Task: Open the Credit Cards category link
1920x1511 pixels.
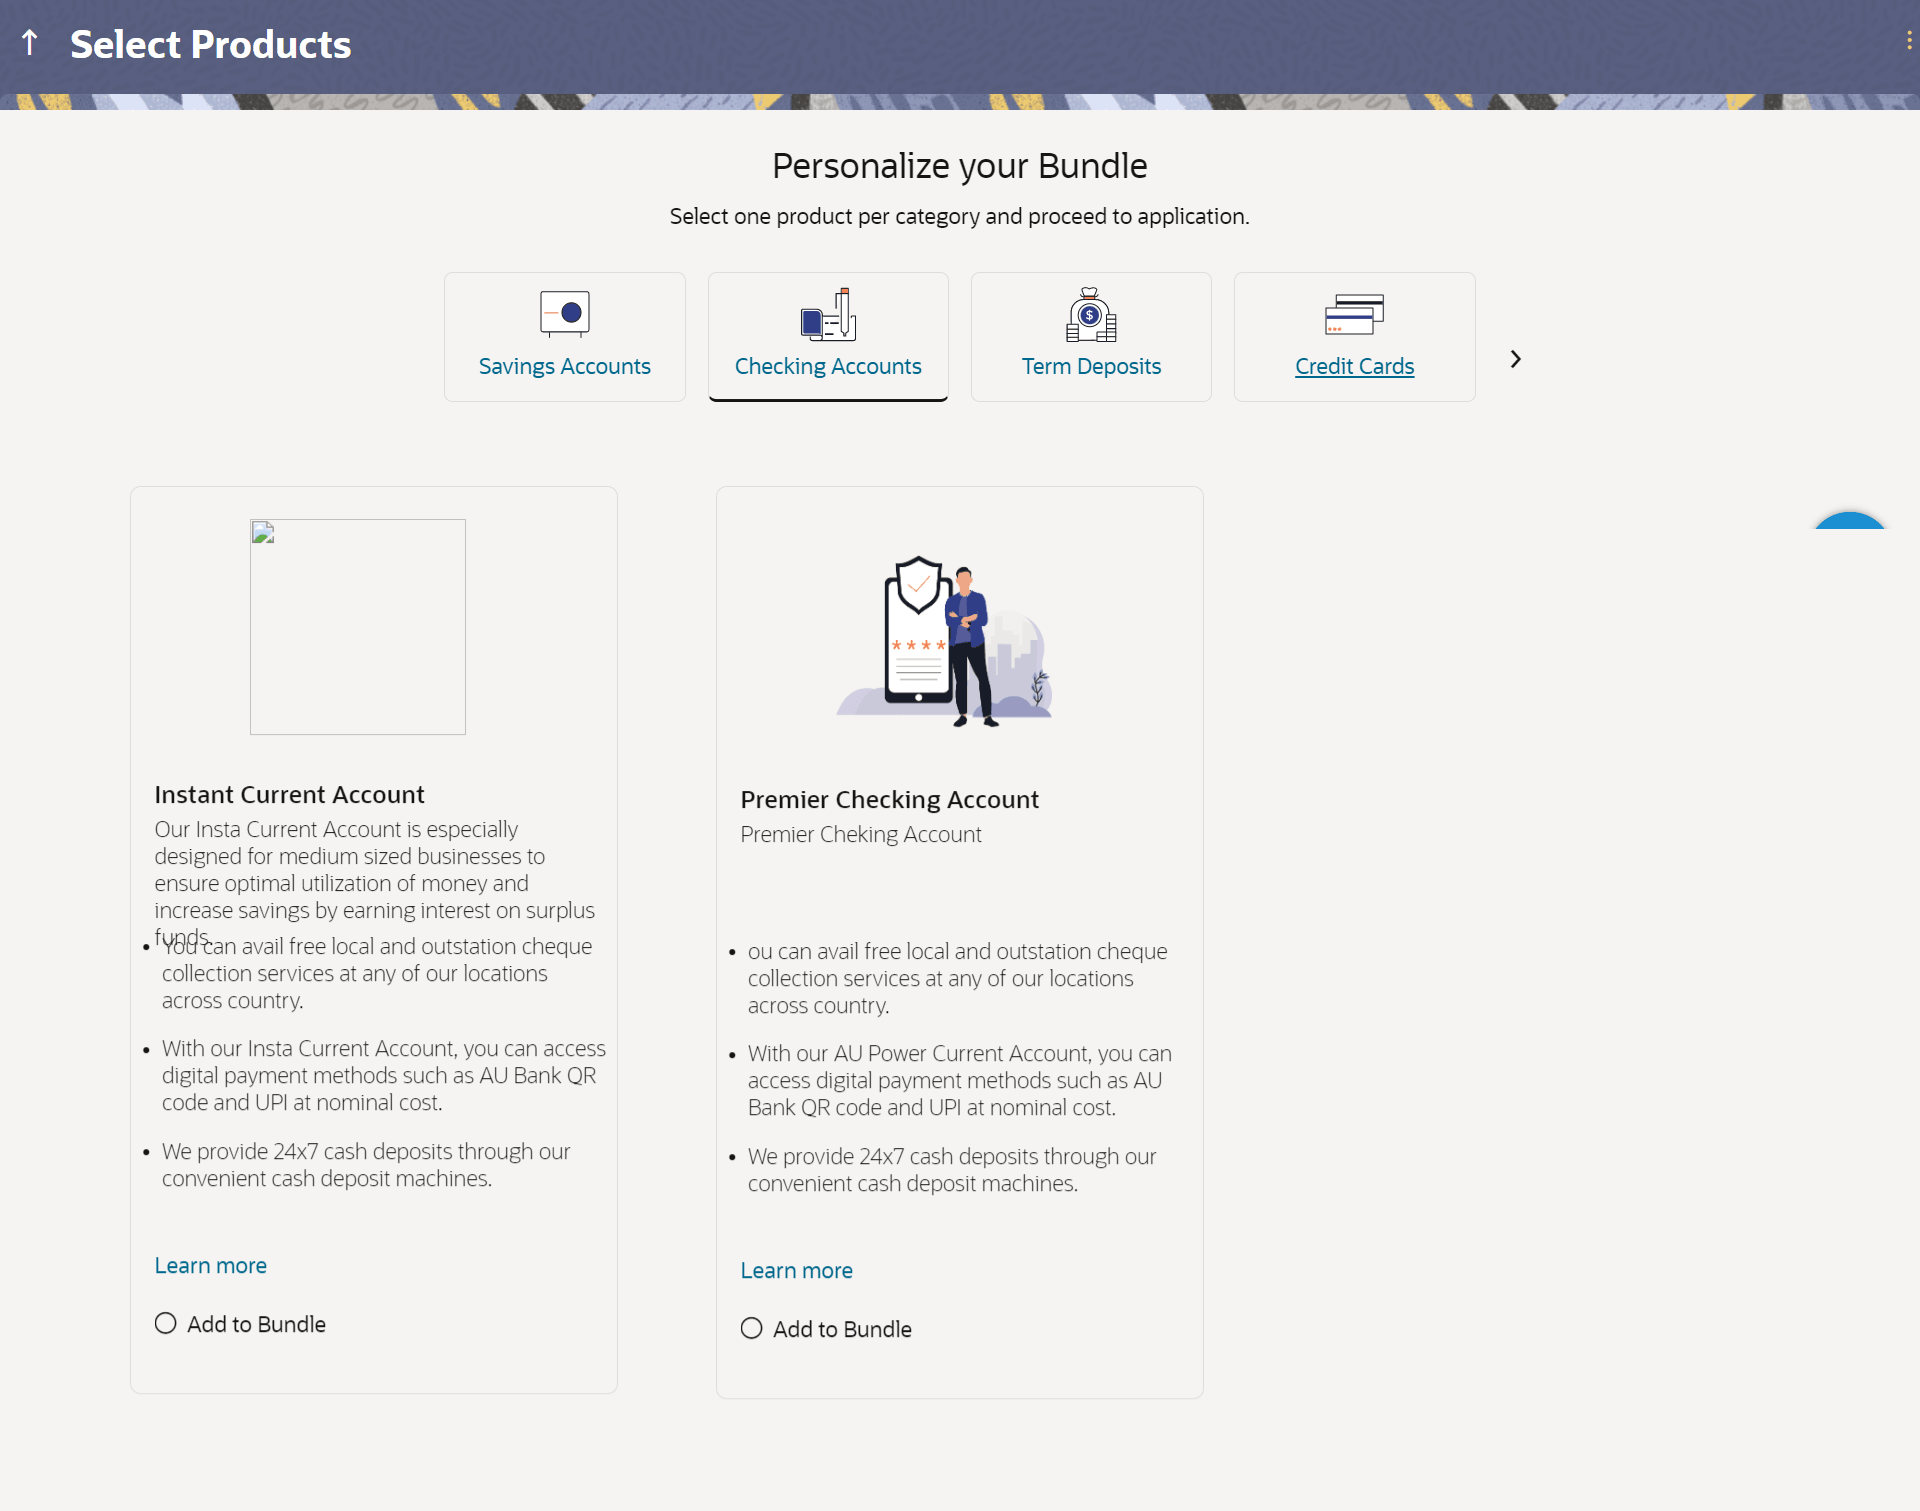Action: [x=1354, y=366]
